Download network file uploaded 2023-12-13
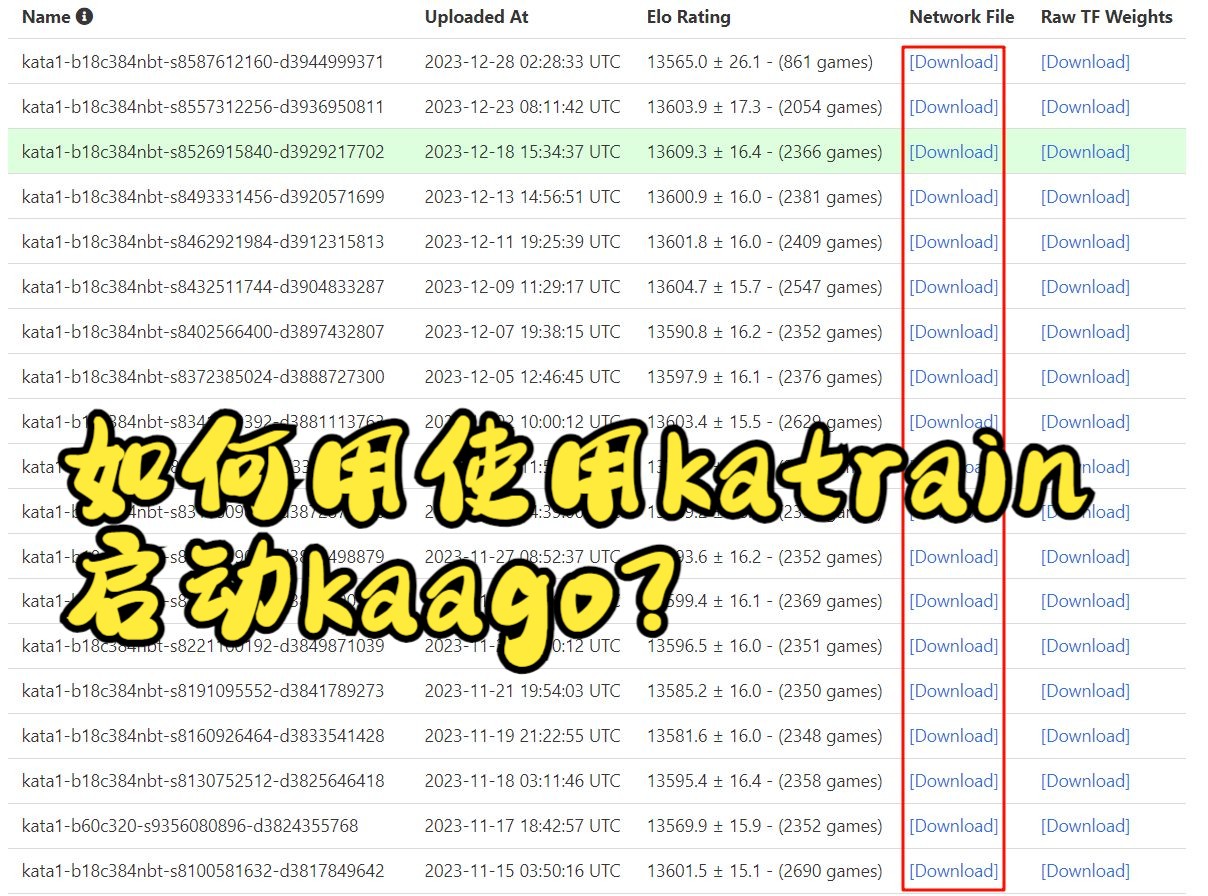 pos(952,196)
